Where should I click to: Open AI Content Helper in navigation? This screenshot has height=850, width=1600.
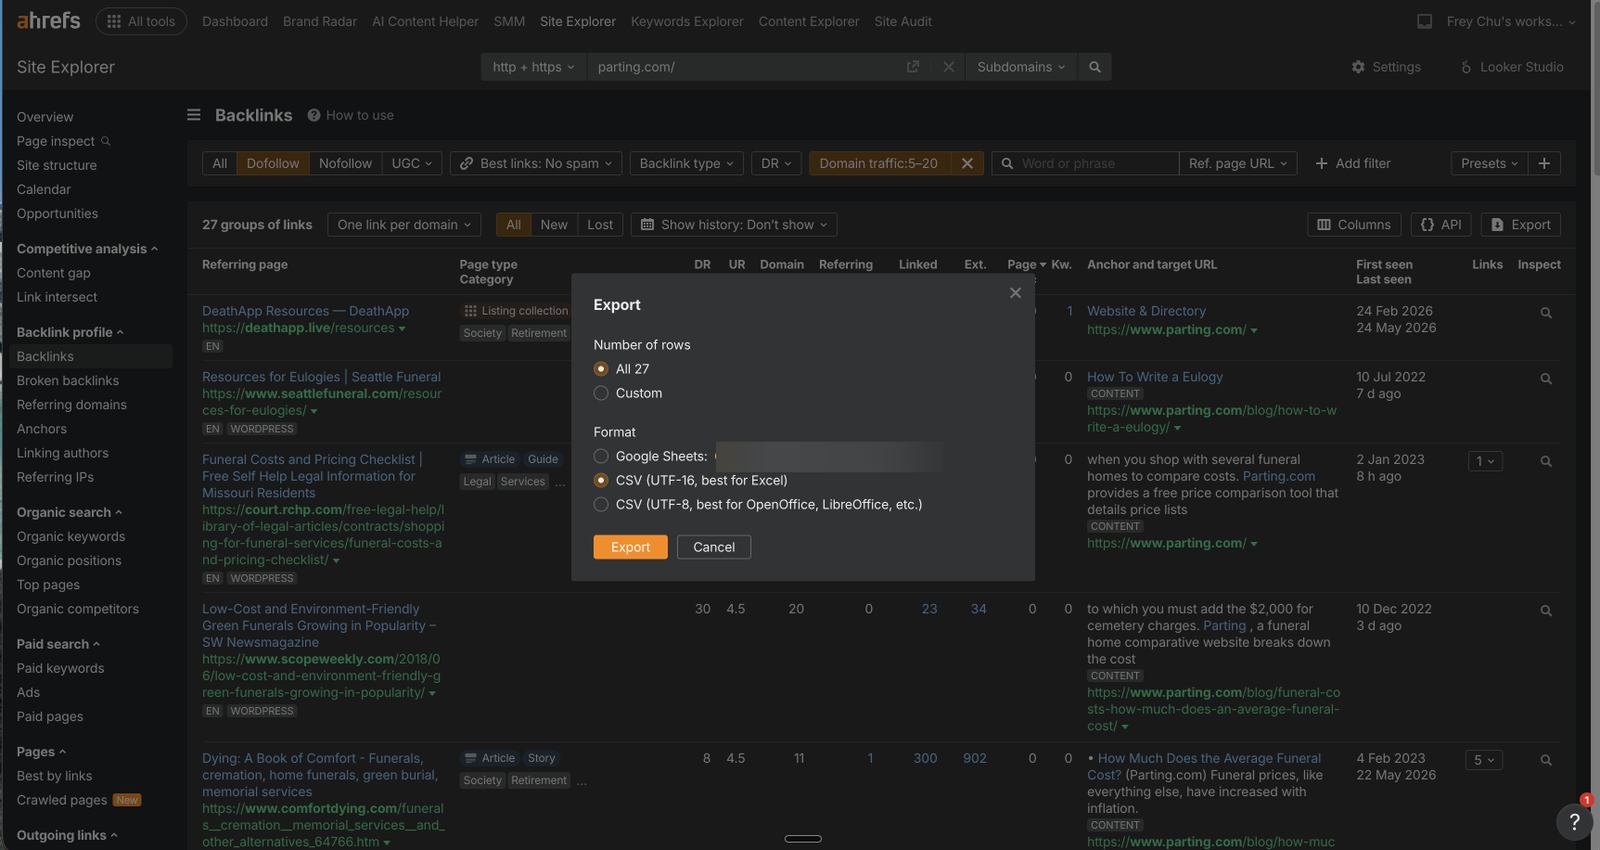[x=425, y=21]
